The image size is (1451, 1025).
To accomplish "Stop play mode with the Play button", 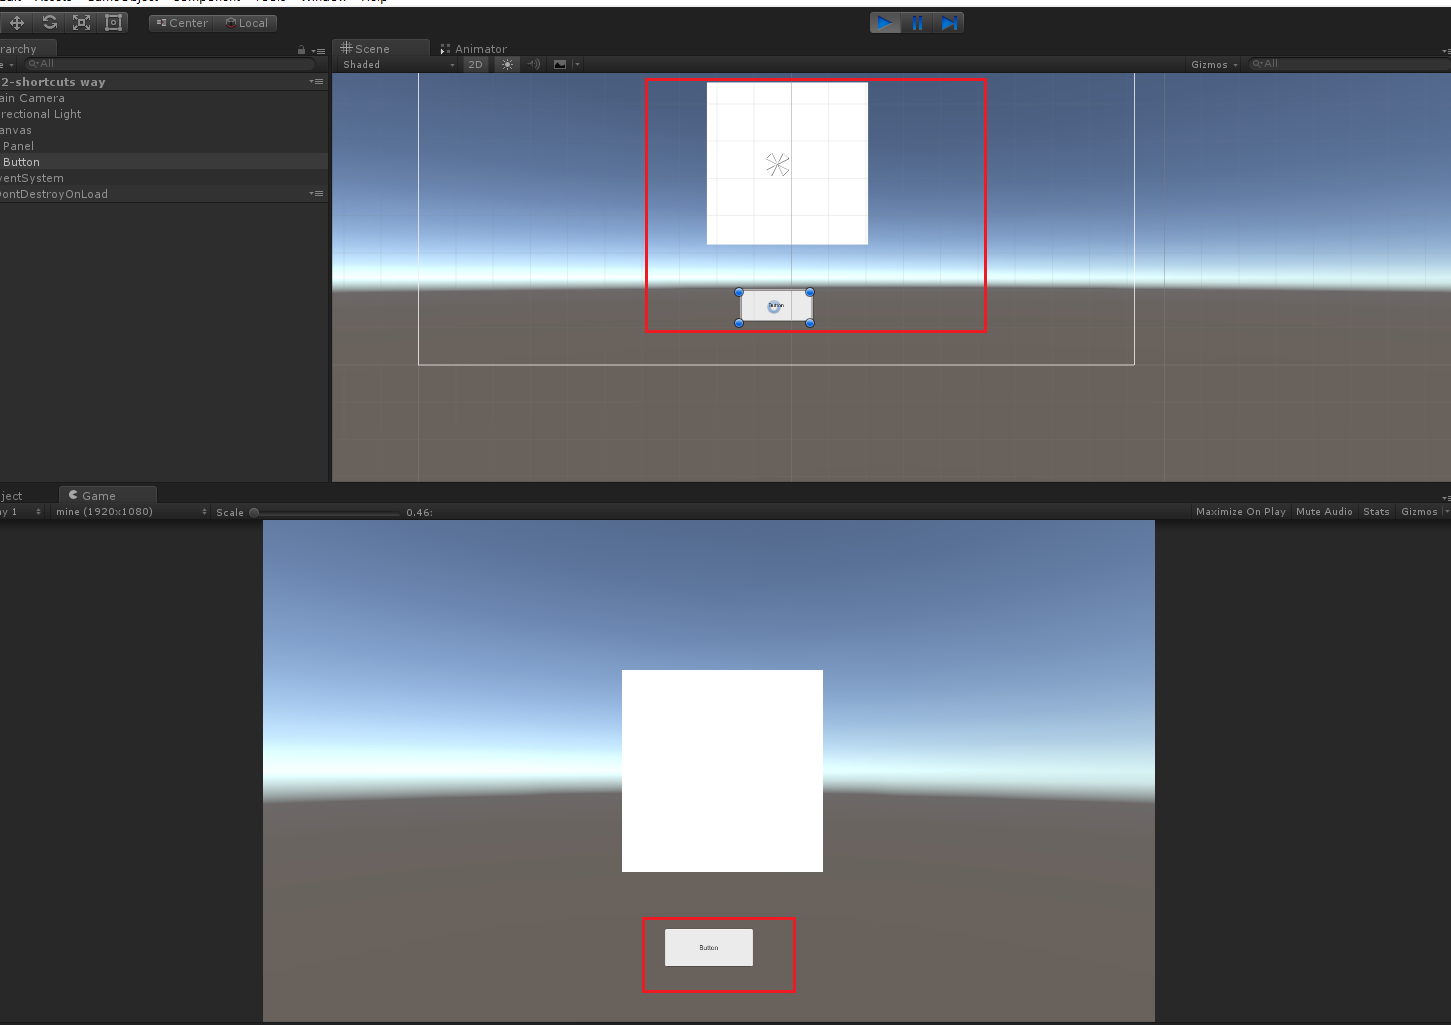I will pos(885,22).
